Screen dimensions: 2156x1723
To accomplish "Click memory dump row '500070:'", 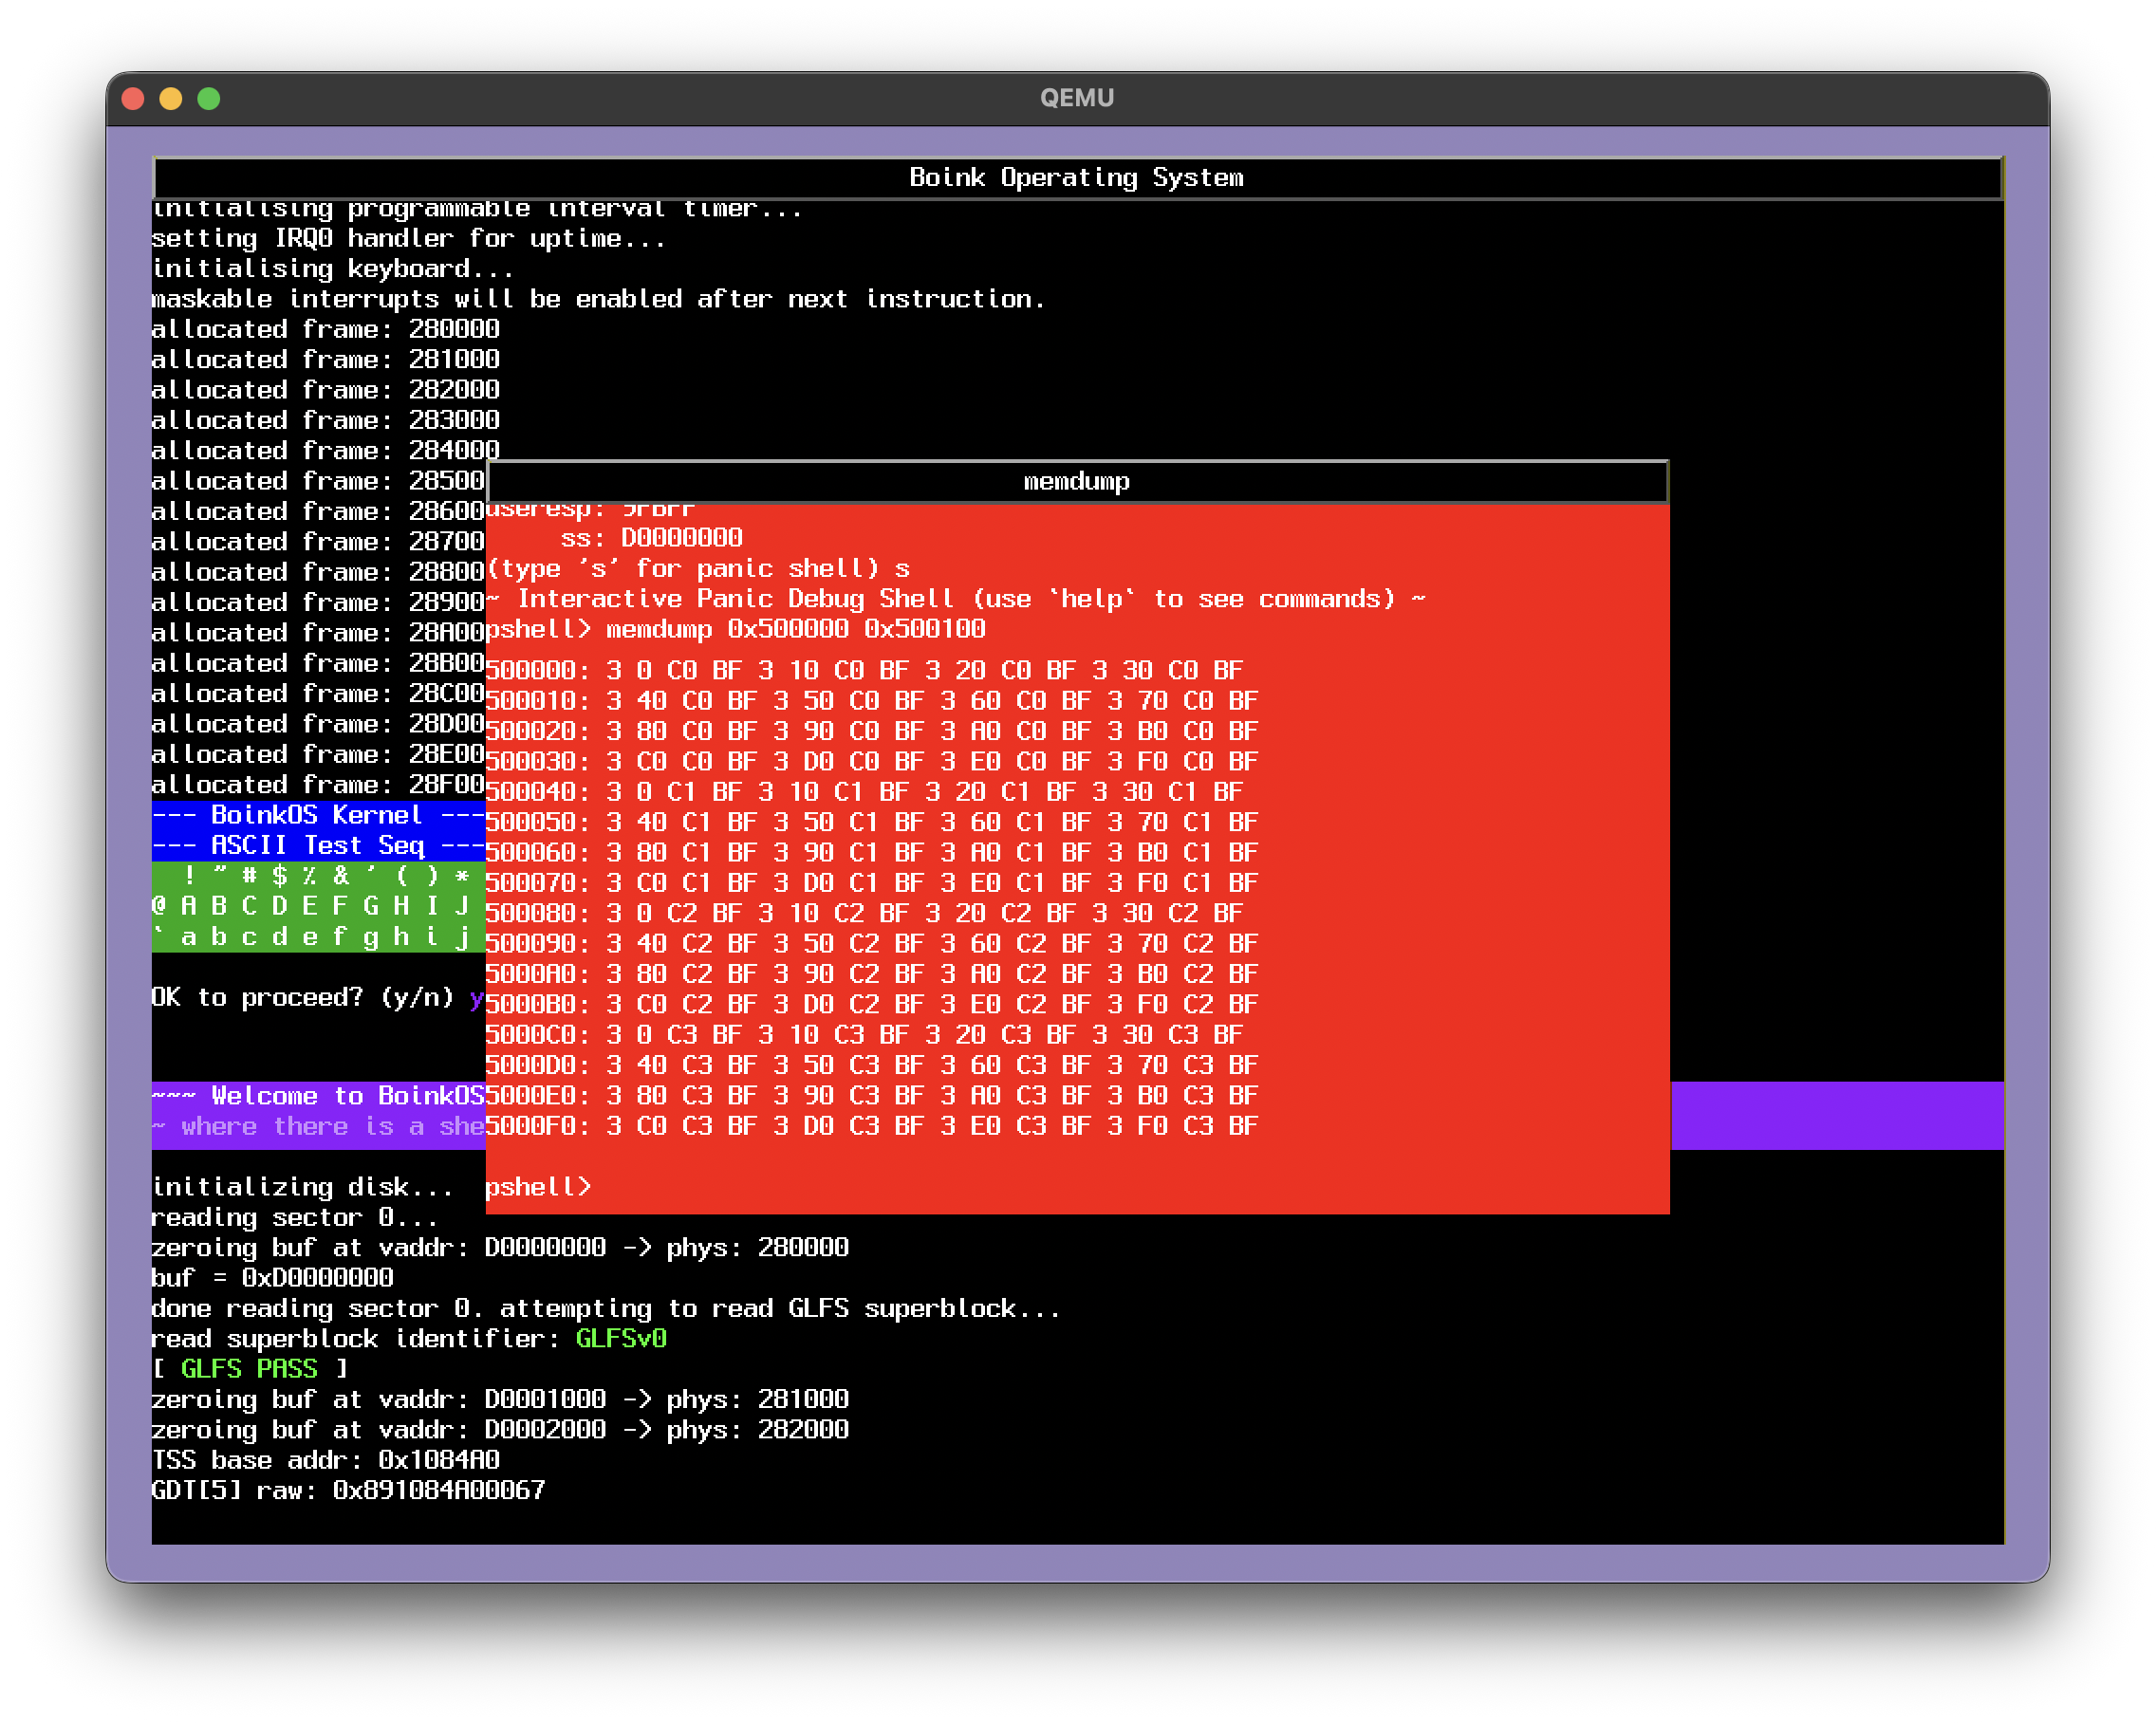I will pos(872,883).
